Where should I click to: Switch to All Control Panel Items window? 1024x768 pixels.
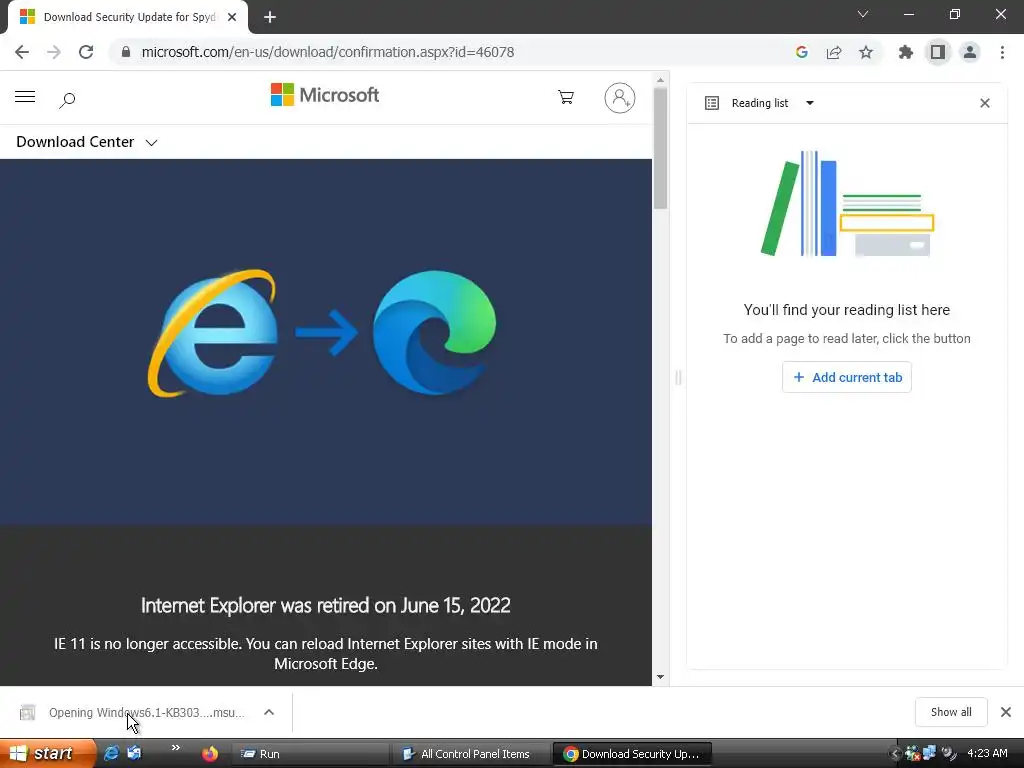pos(472,754)
